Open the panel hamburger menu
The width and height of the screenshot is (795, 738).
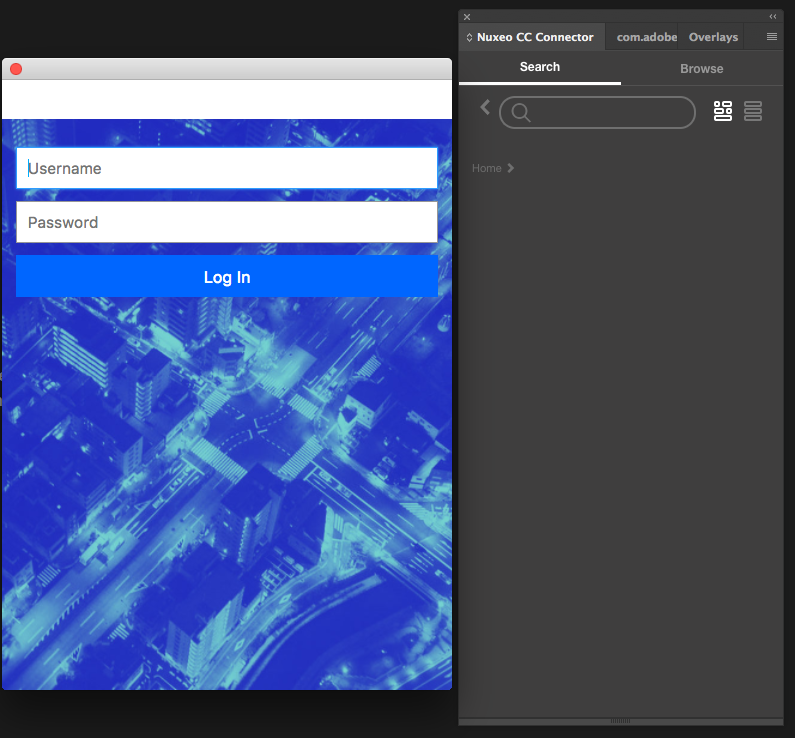[x=772, y=36]
